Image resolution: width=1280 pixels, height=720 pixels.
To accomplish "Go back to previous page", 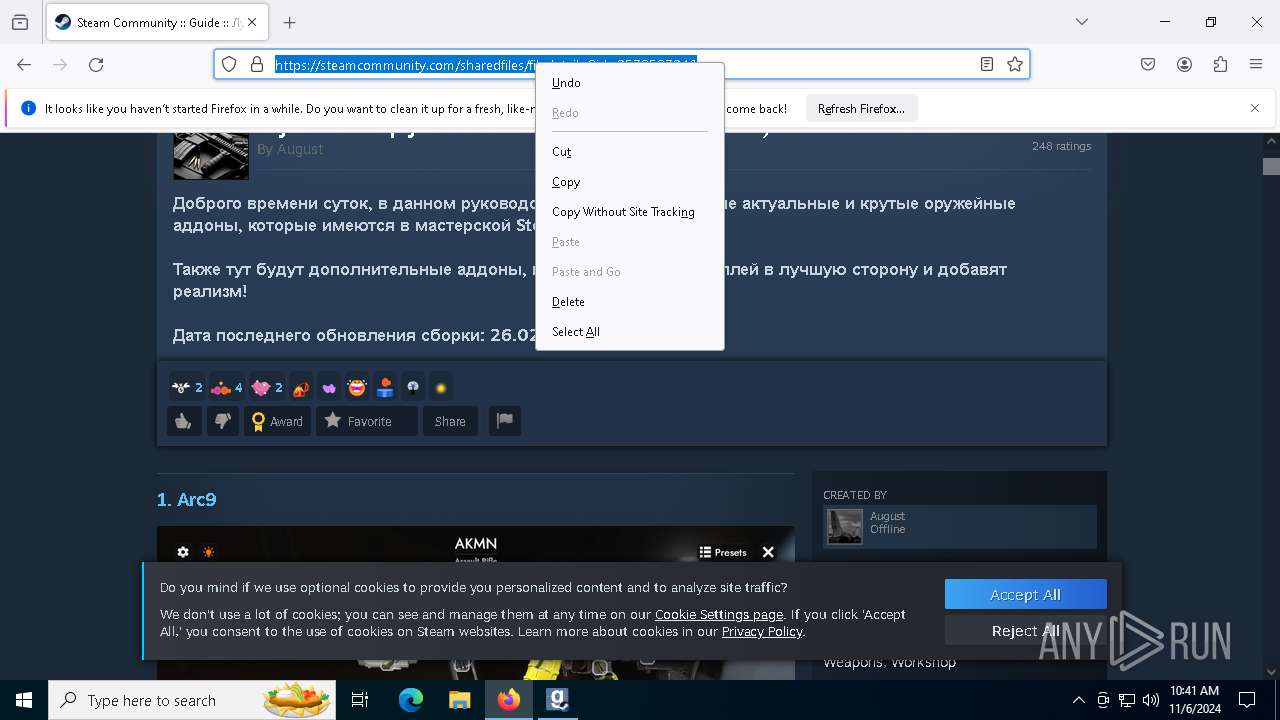I will point(24,64).
